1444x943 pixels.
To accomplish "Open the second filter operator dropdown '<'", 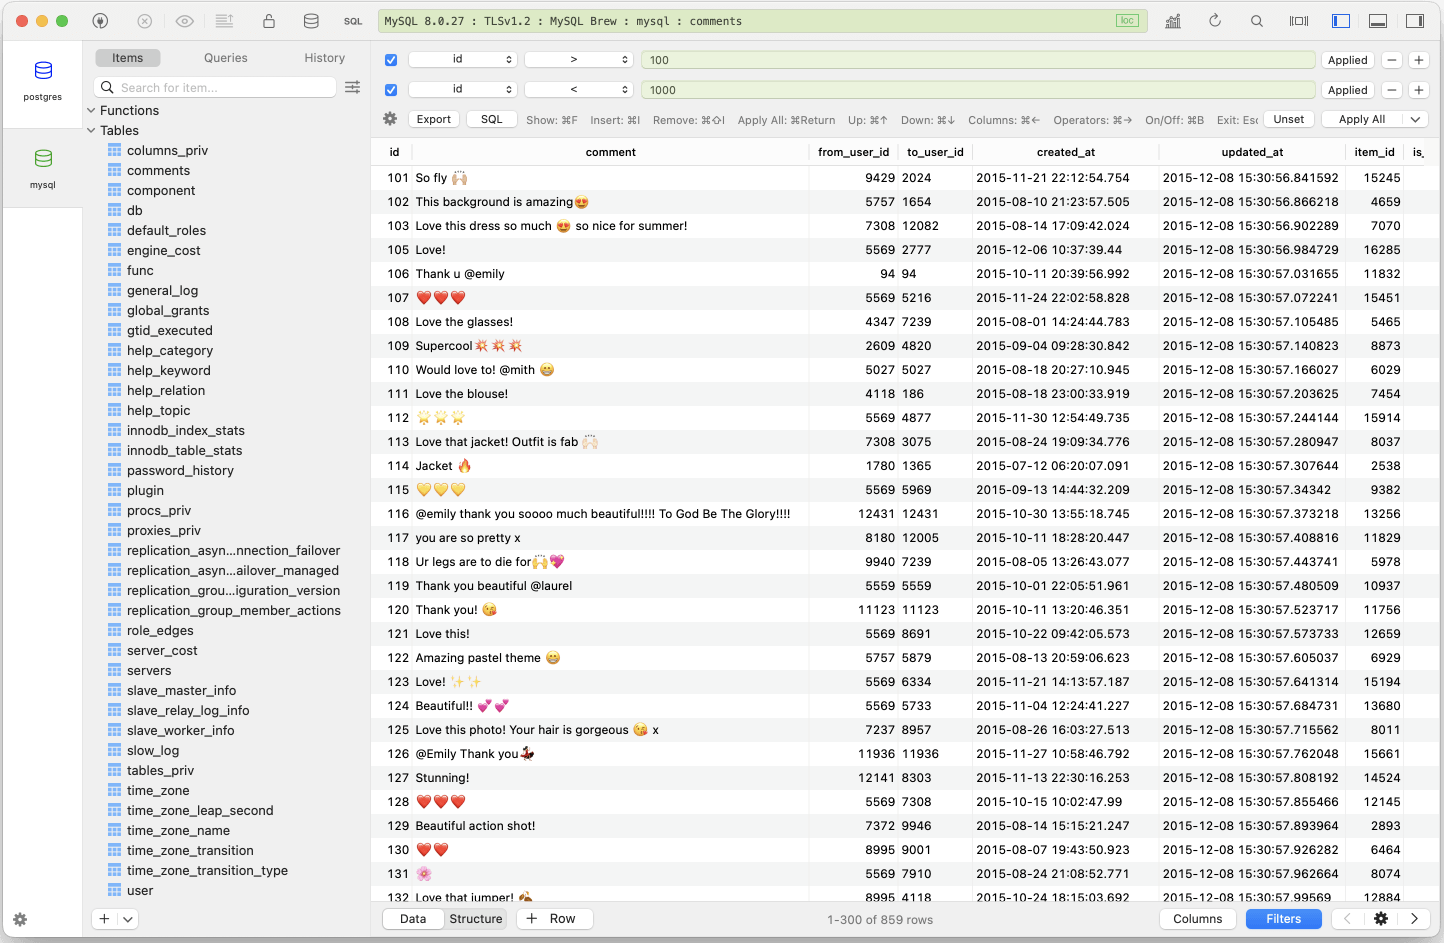I will click(578, 90).
